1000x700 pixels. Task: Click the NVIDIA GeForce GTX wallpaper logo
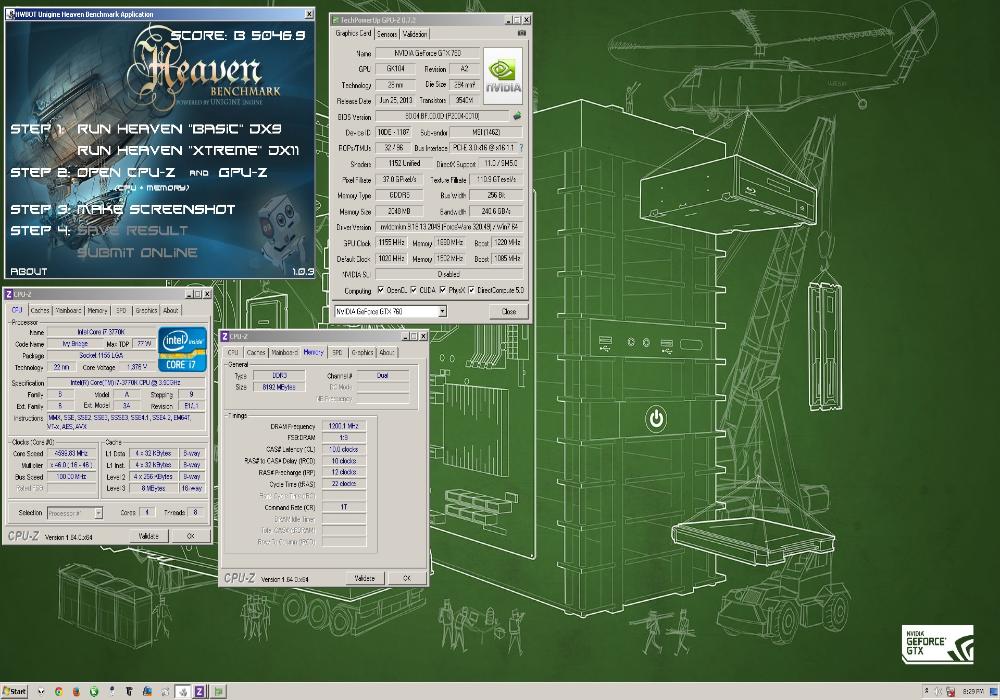(938, 645)
